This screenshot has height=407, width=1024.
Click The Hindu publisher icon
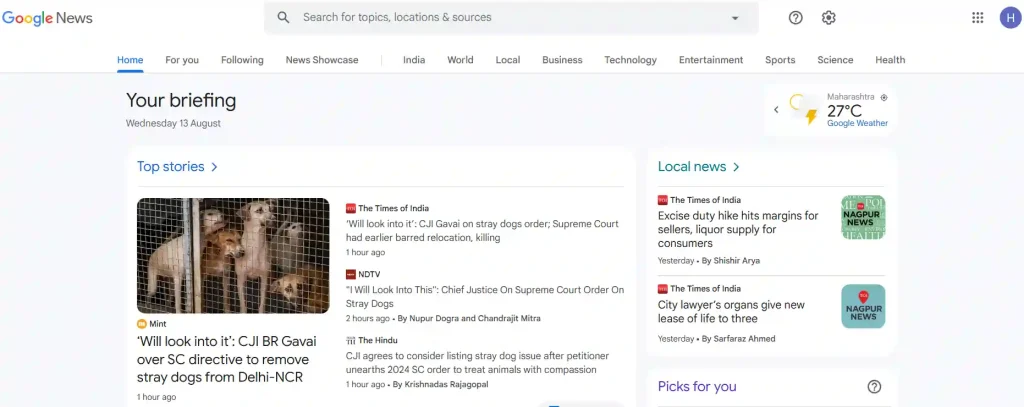click(x=351, y=340)
